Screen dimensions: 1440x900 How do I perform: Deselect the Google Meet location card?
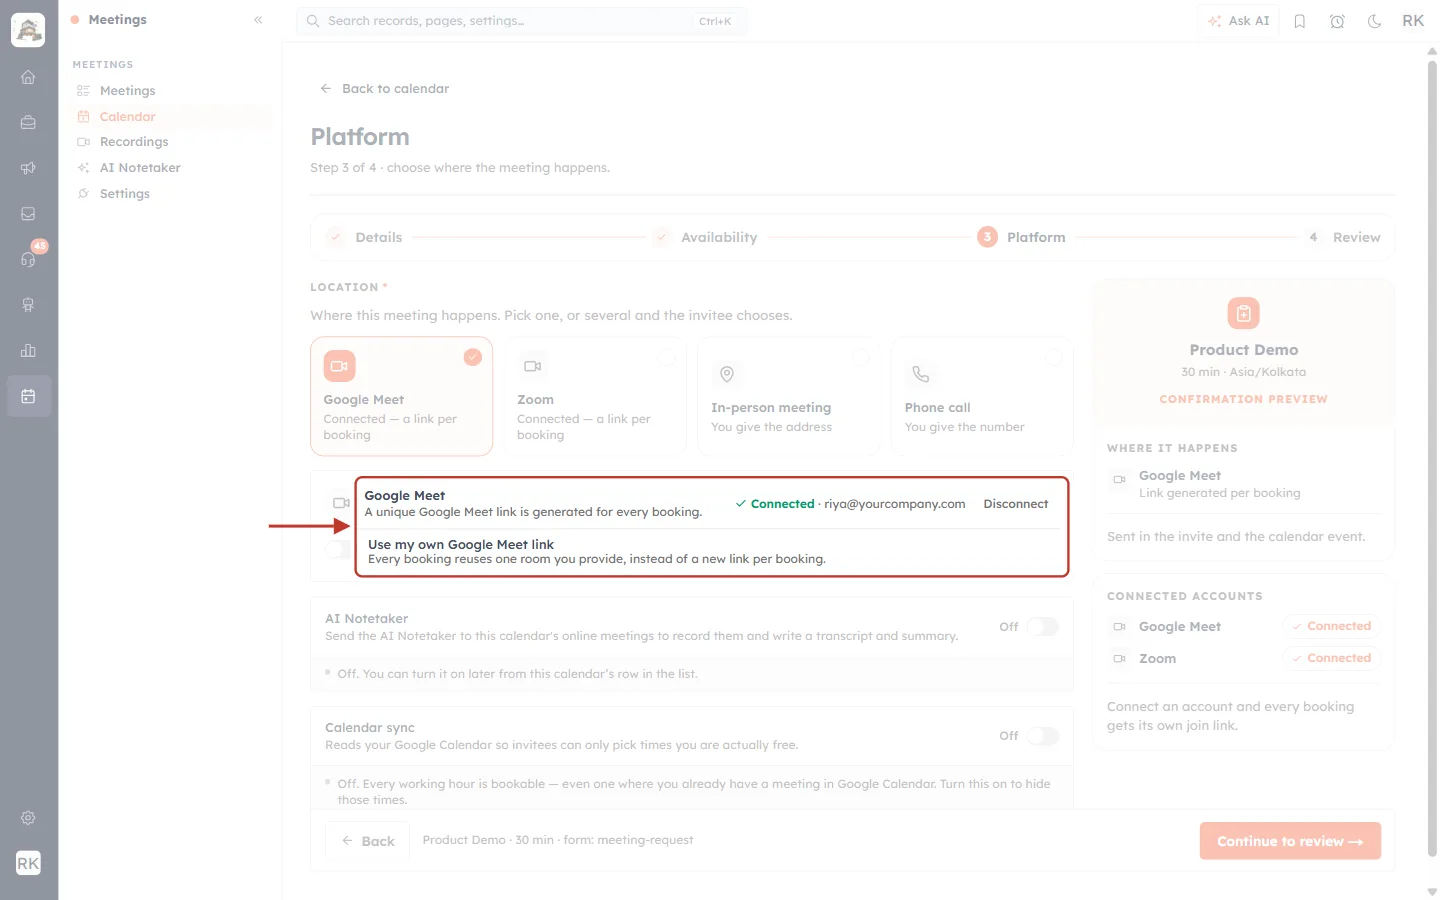401,396
